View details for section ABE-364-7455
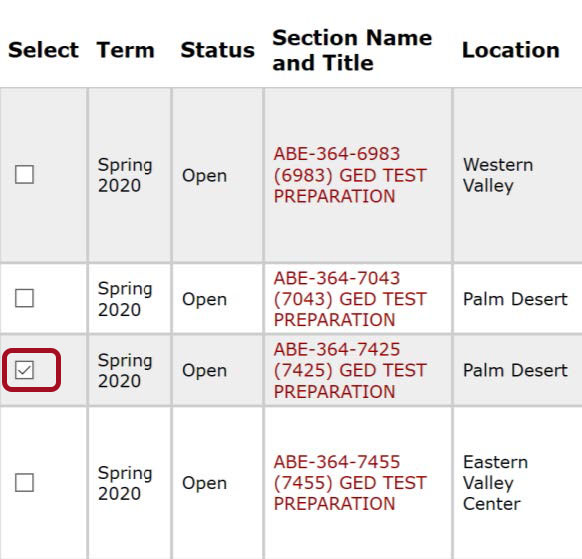Image resolution: width=582 pixels, height=559 pixels. click(350, 483)
